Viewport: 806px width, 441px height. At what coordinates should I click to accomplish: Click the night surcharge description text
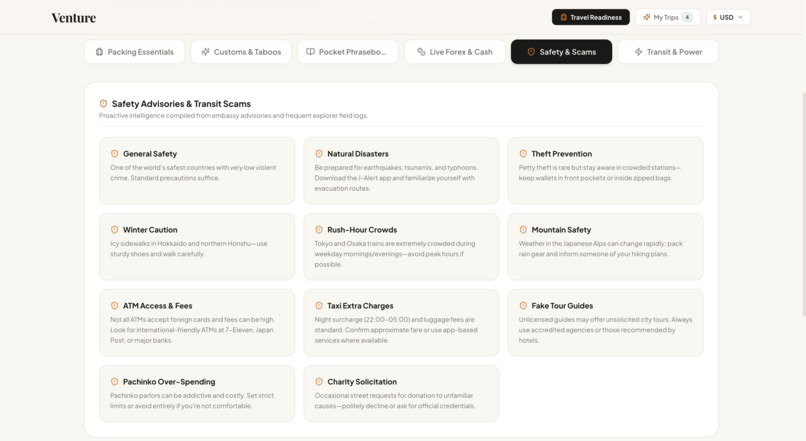click(x=396, y=330)
